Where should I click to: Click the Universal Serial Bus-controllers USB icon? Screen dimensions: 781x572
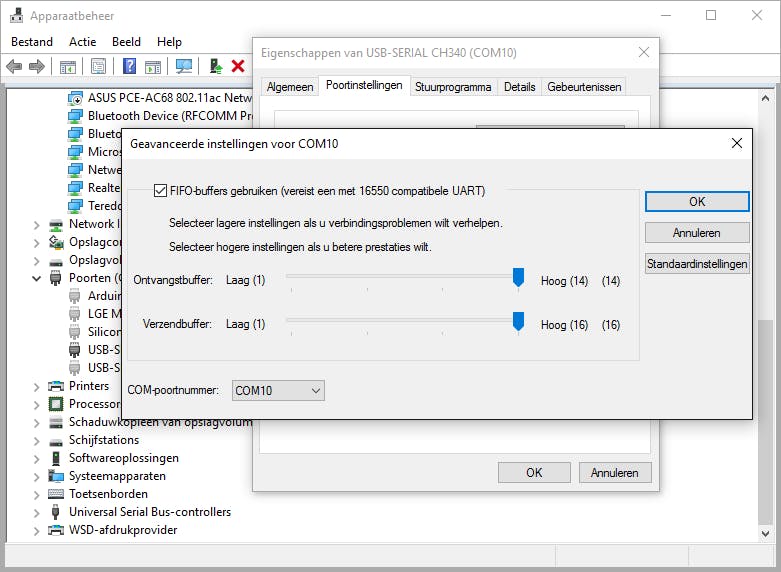(x=56, y=512)
